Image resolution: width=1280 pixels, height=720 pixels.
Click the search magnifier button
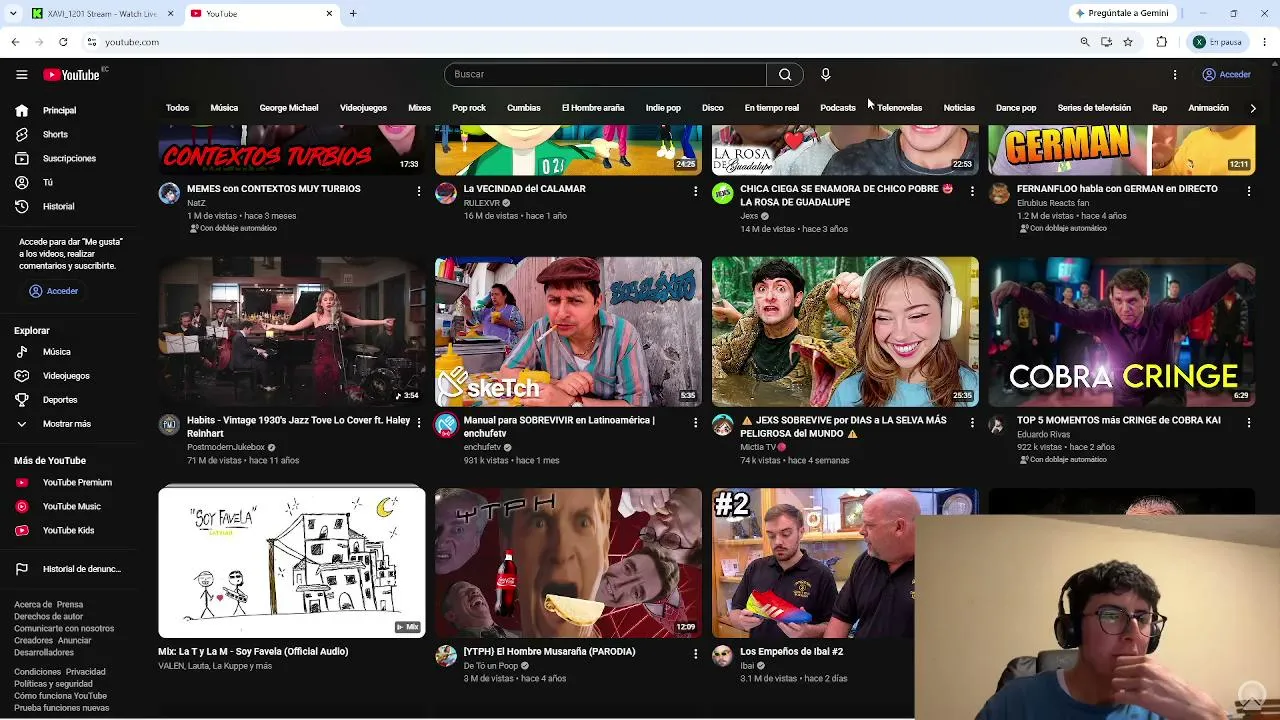(x=785, y=74)
